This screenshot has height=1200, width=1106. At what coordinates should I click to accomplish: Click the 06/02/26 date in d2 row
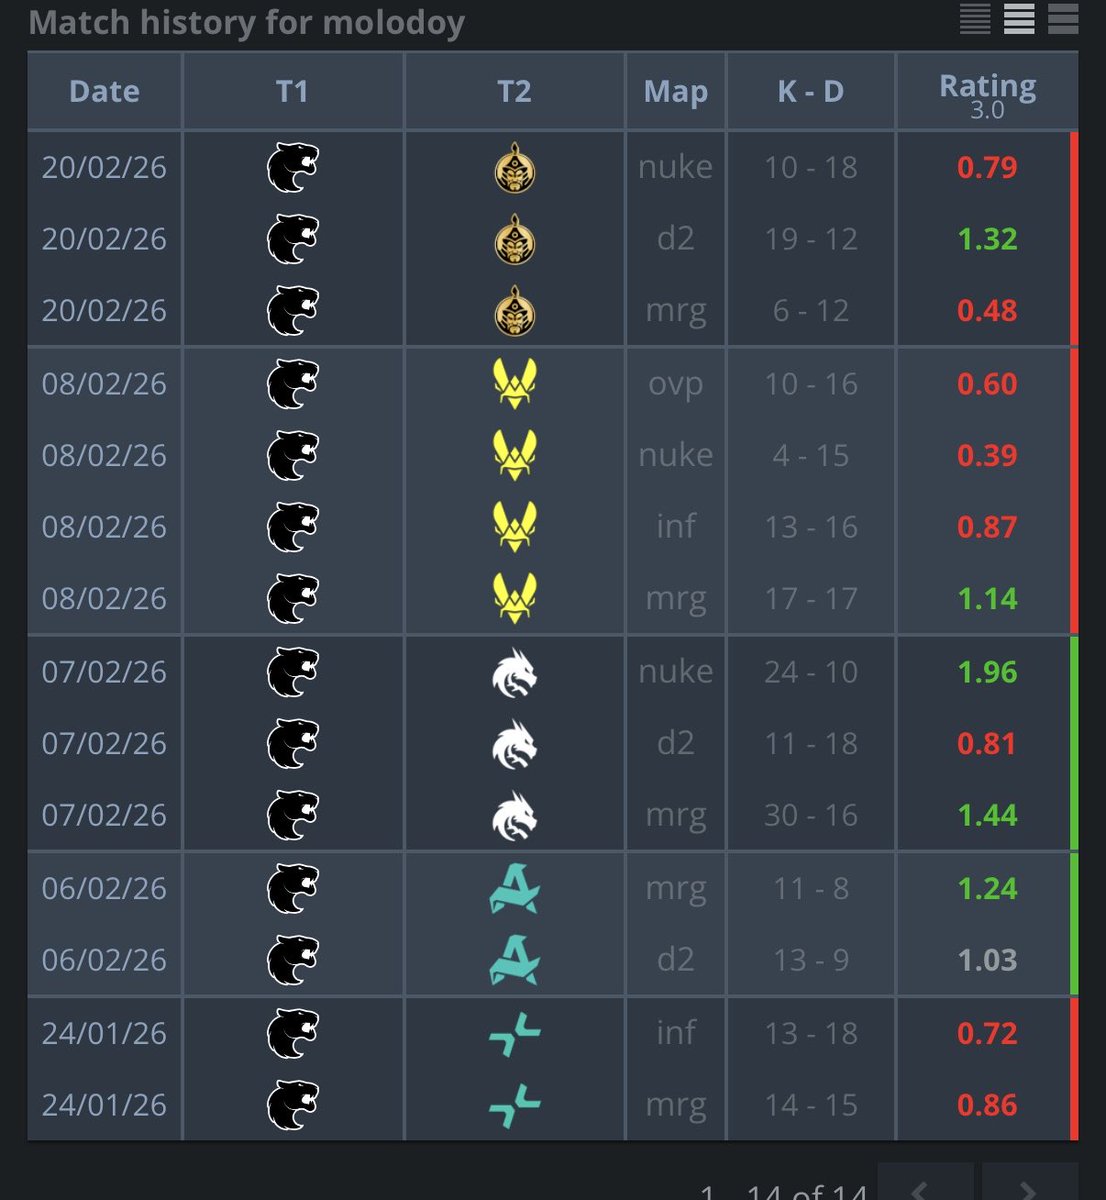104,960
